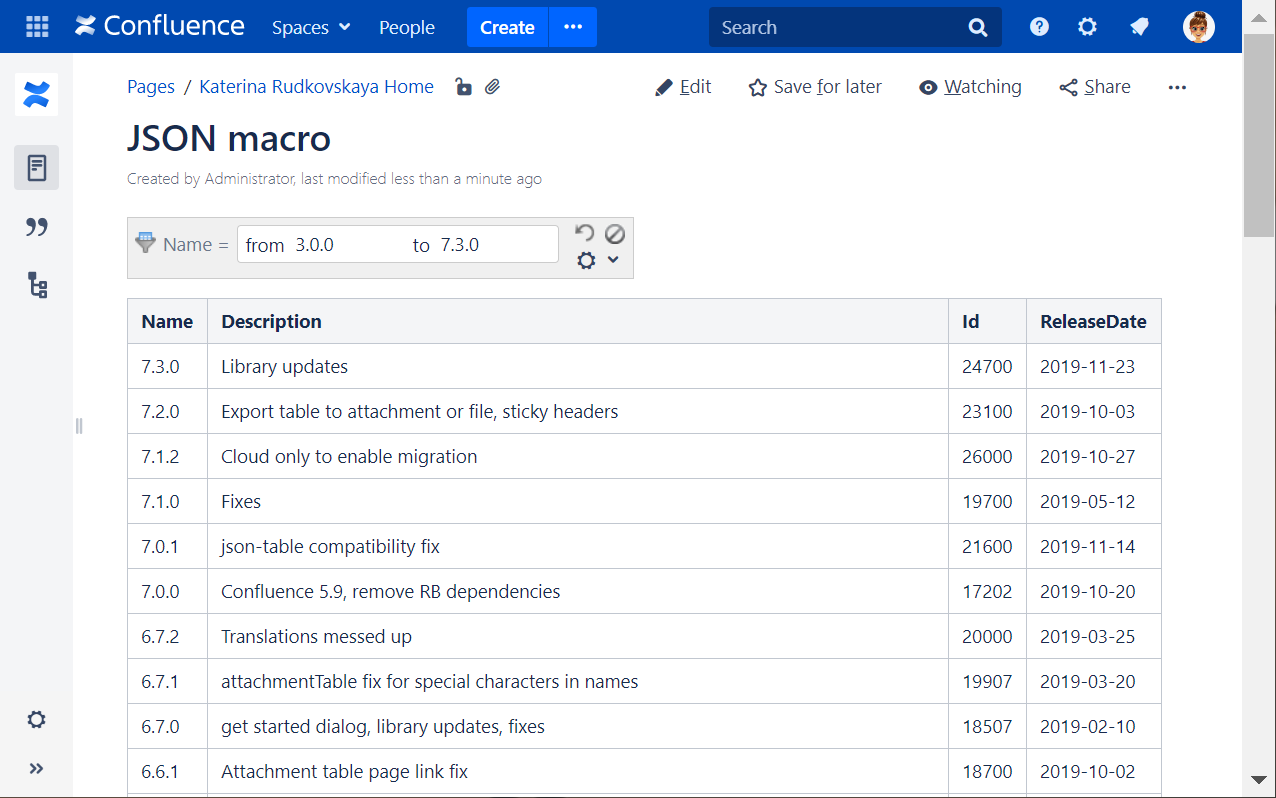Clear the filter with the cancel icon
1276x798 pixels.
coord(615,233)
